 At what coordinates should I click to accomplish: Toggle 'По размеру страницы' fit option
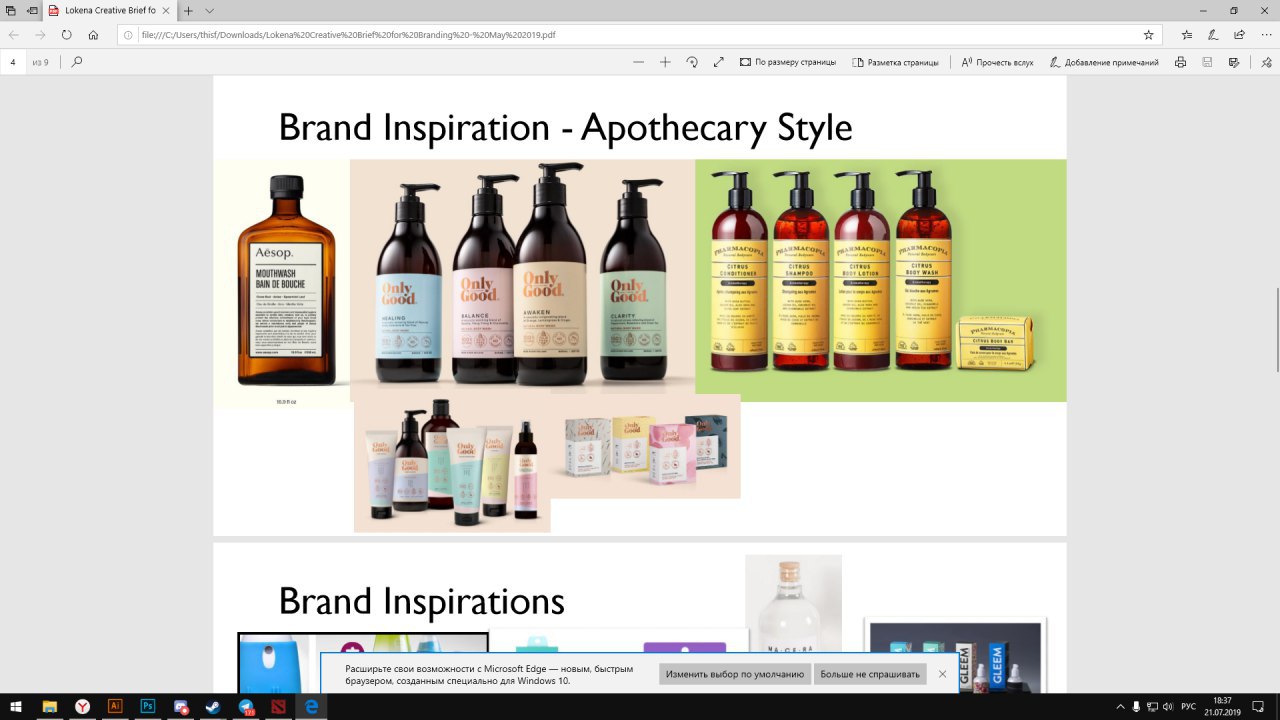coord(788,62)
